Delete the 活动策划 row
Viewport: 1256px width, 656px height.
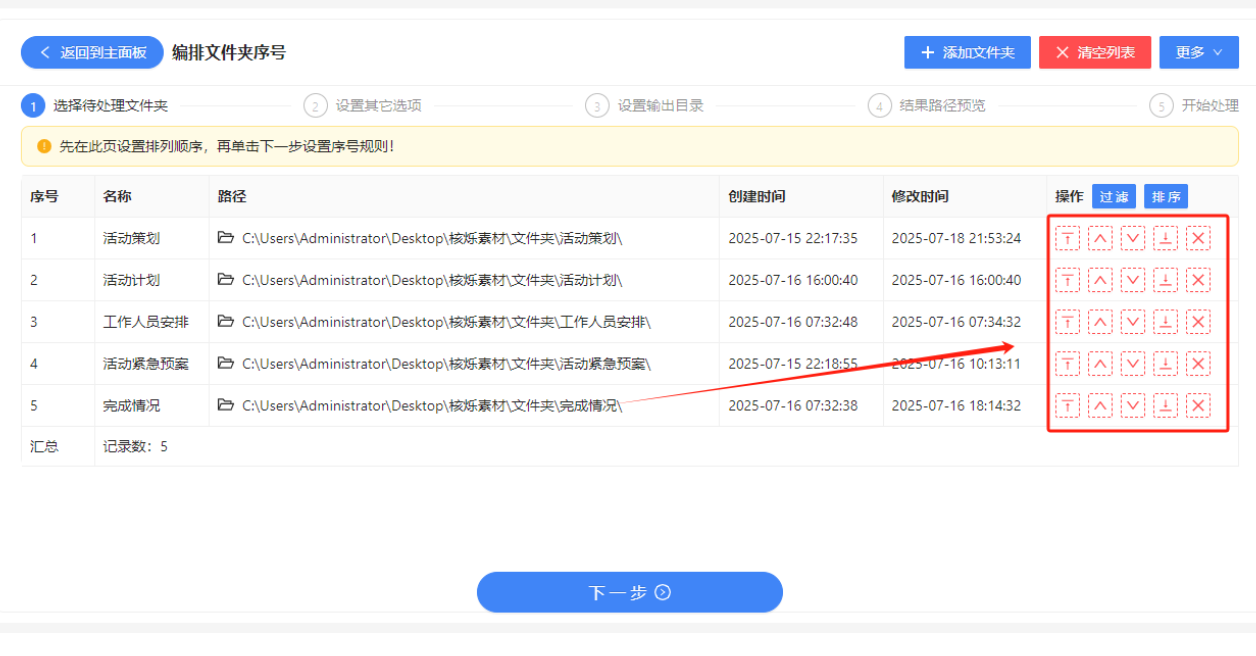[1198, 238]
